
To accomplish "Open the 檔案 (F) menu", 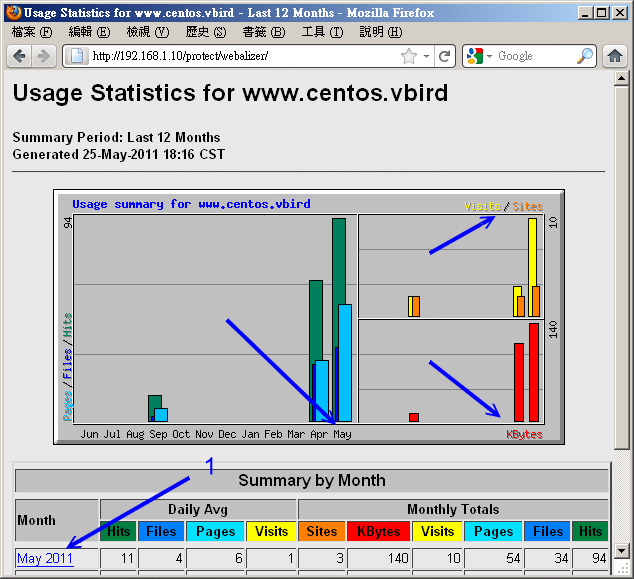I will pyautogui.click(x=30, y=32).
